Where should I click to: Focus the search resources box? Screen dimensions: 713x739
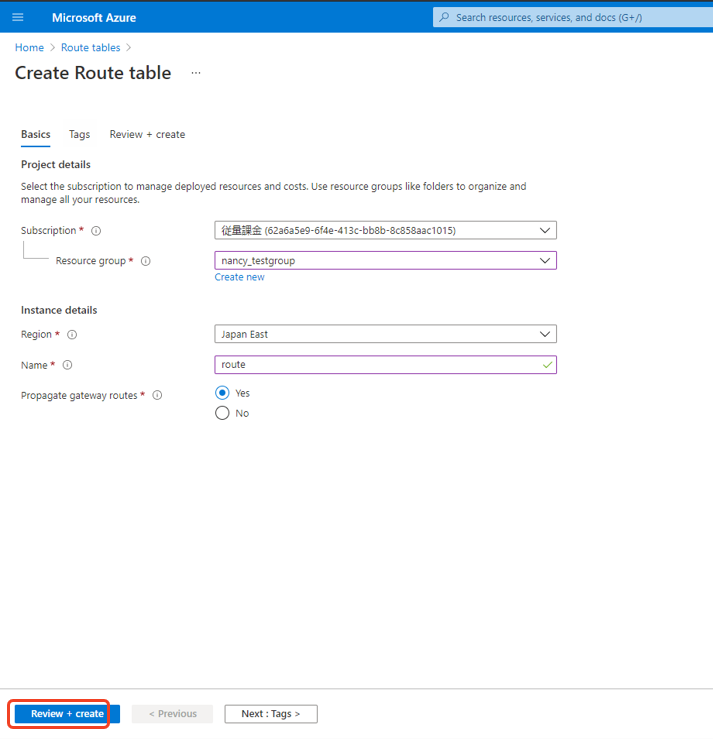click(x=573, y=17)
